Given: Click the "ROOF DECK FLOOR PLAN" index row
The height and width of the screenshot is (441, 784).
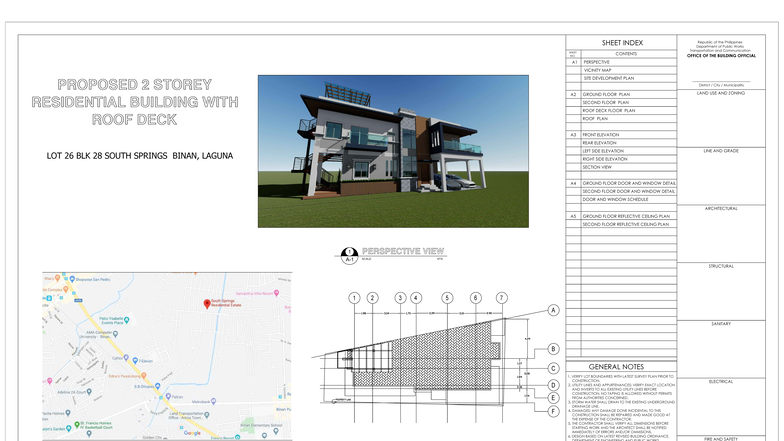Looking at the screenshot, I should pyautogui.click(x=622, y=110).
